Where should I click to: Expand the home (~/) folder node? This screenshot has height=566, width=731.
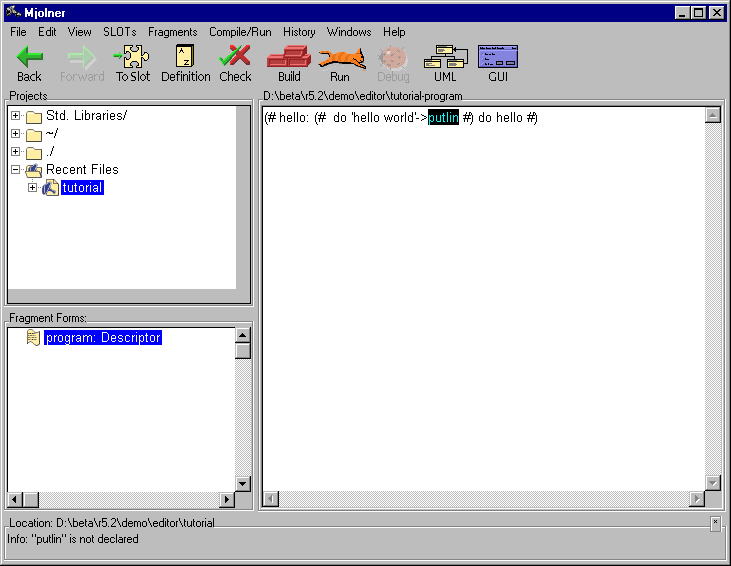16,134
